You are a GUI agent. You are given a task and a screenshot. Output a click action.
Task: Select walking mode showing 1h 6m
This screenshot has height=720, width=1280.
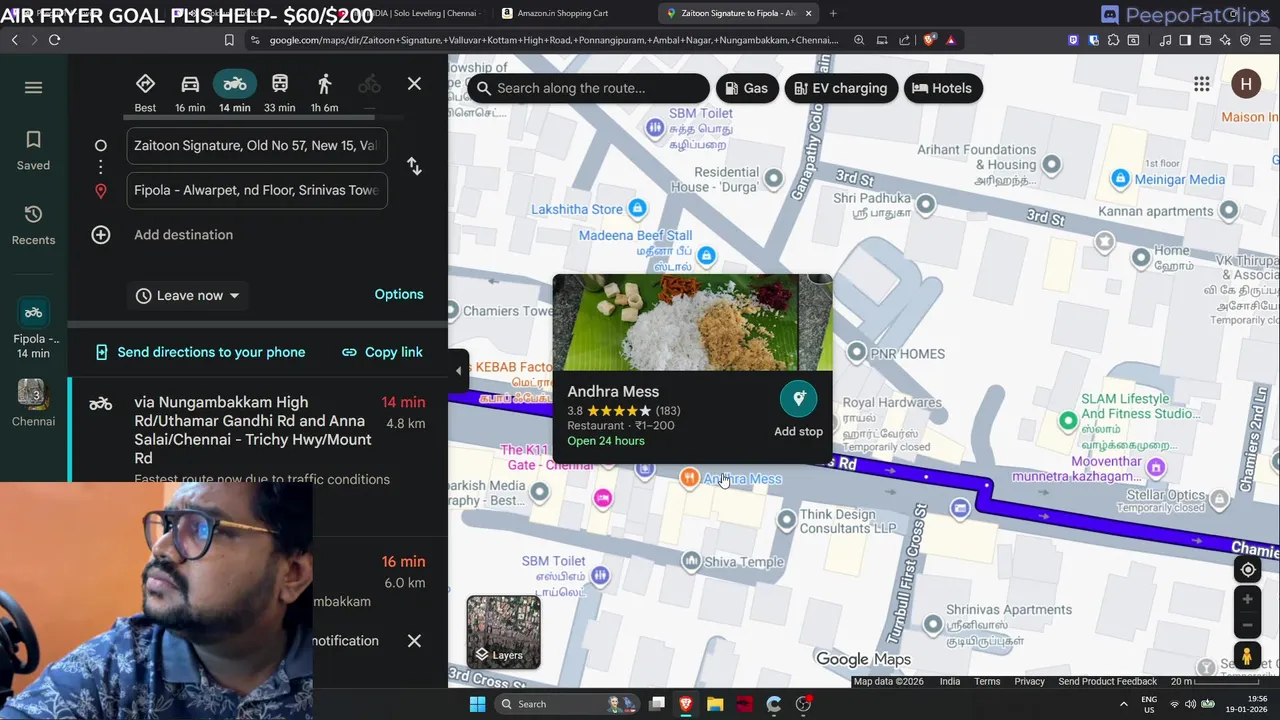[x=324, y=92]
